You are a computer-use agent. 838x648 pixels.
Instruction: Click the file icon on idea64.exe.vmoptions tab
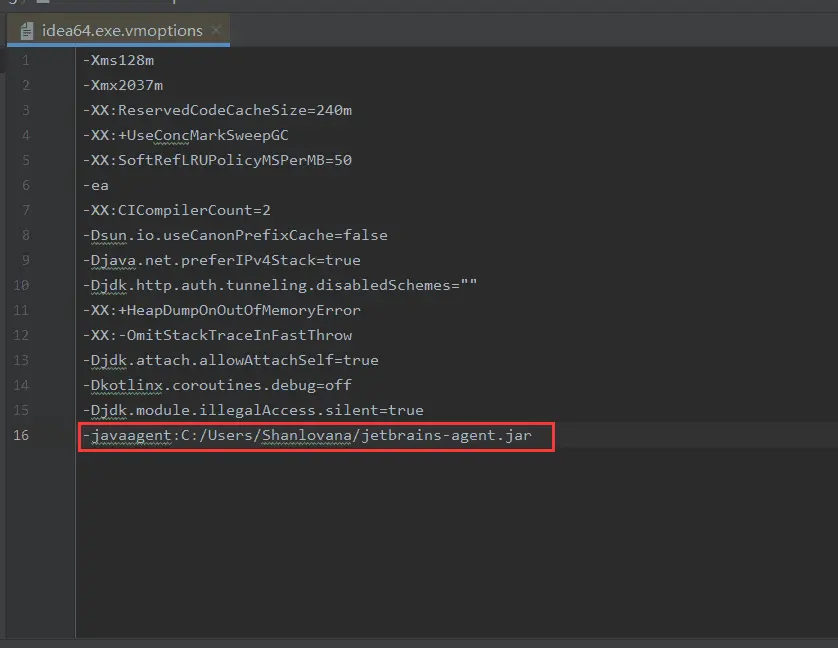point(27,31)
